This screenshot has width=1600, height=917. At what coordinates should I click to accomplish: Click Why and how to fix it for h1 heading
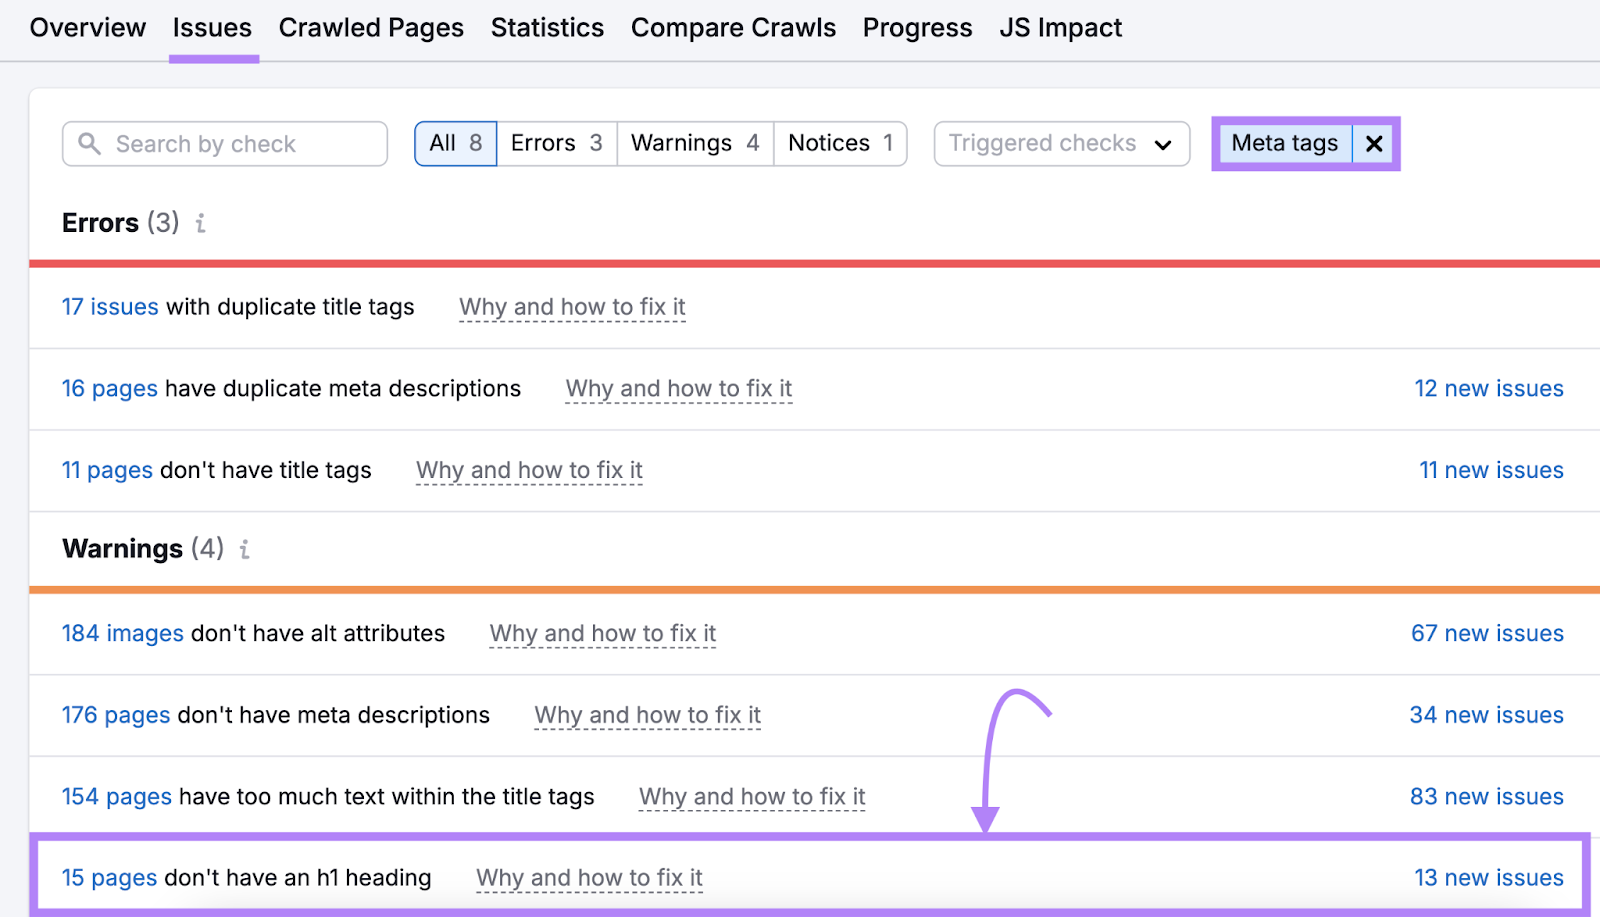[x=589, y=877]
